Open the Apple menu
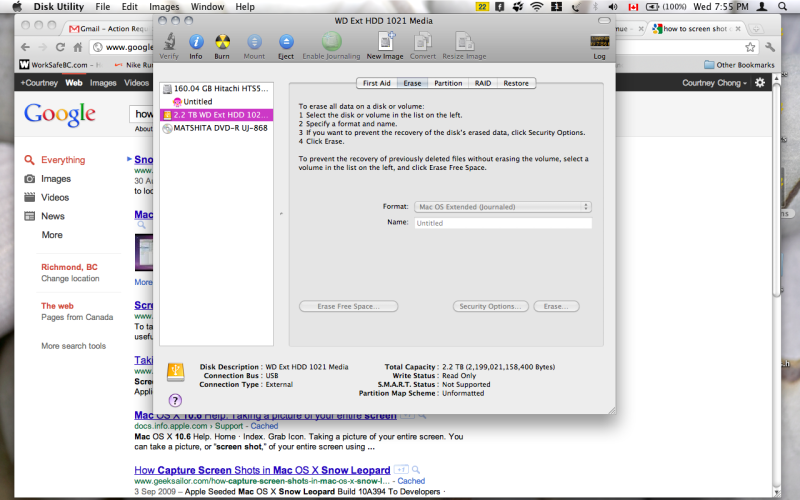 [x=17, y=7]
